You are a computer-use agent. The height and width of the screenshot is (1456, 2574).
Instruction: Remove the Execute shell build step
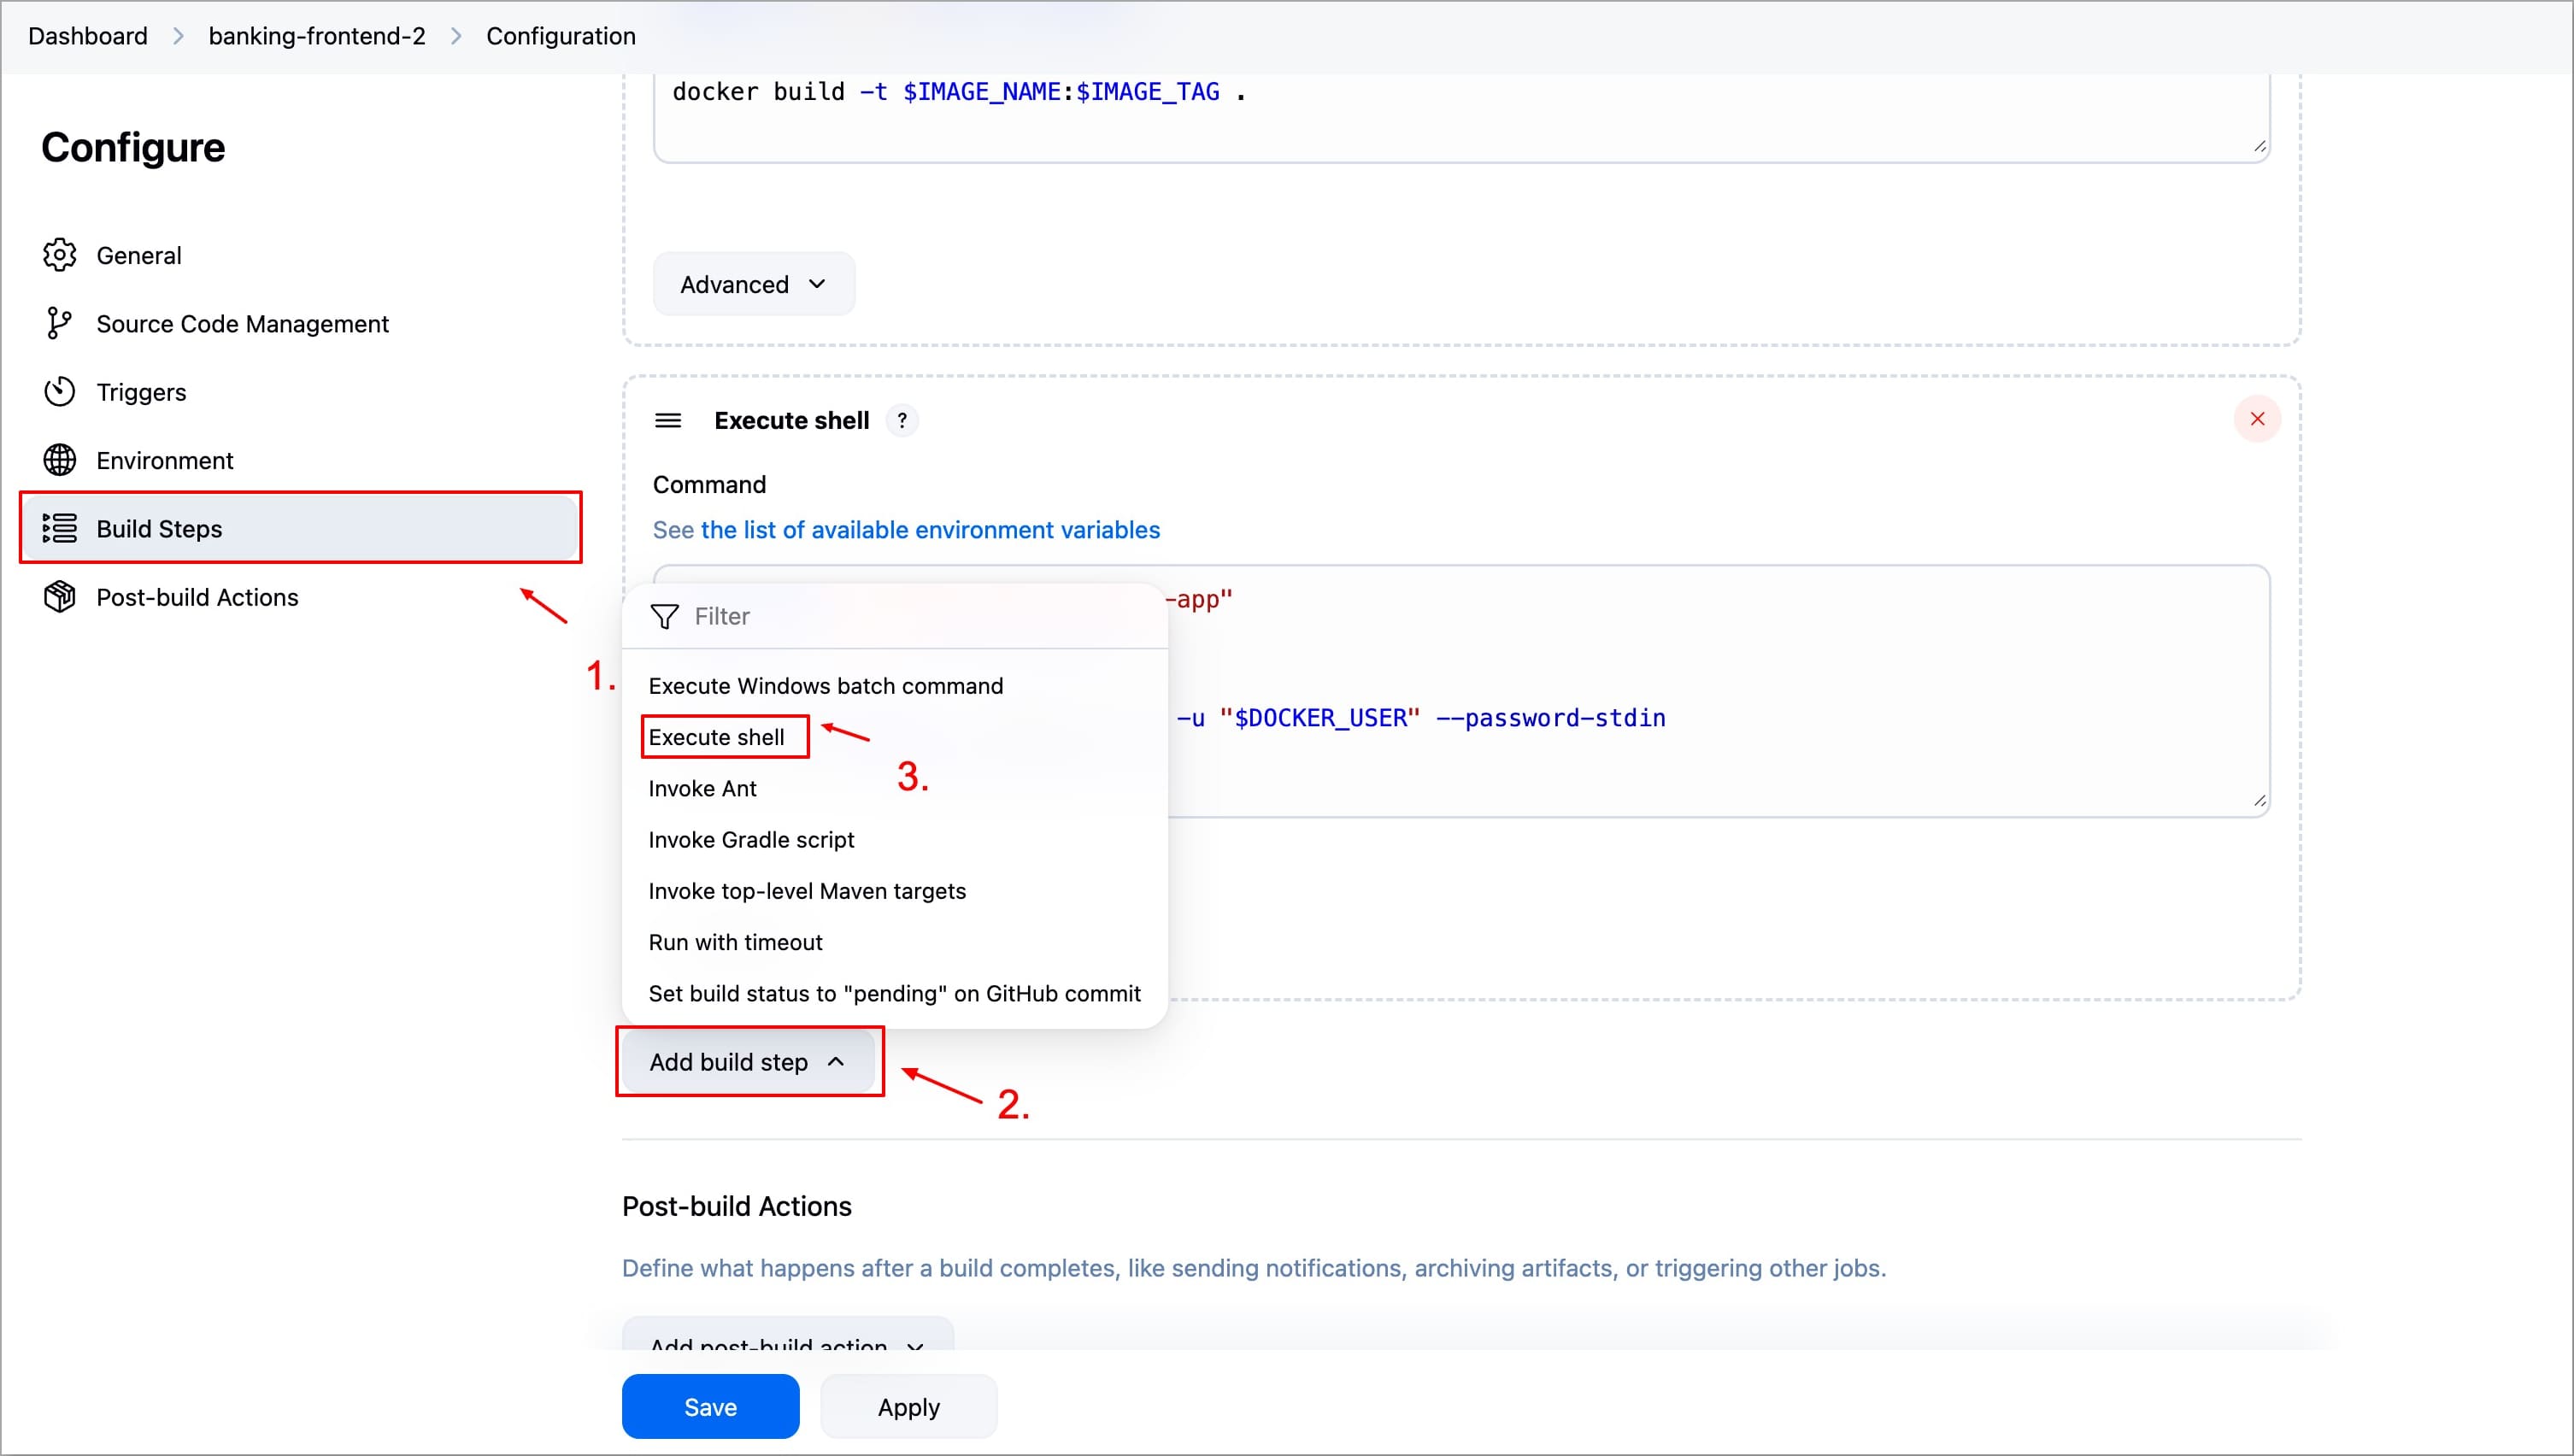(x=2256, y=419)
